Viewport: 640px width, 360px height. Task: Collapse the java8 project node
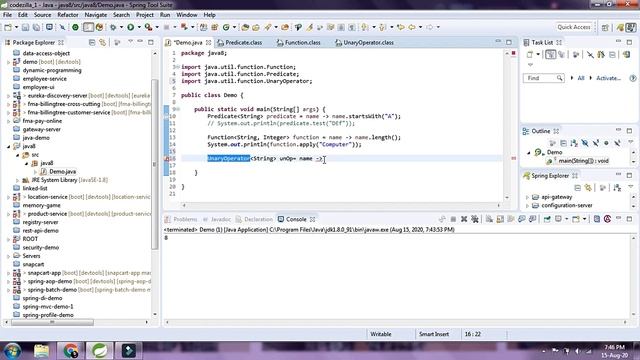coord(9,146)
